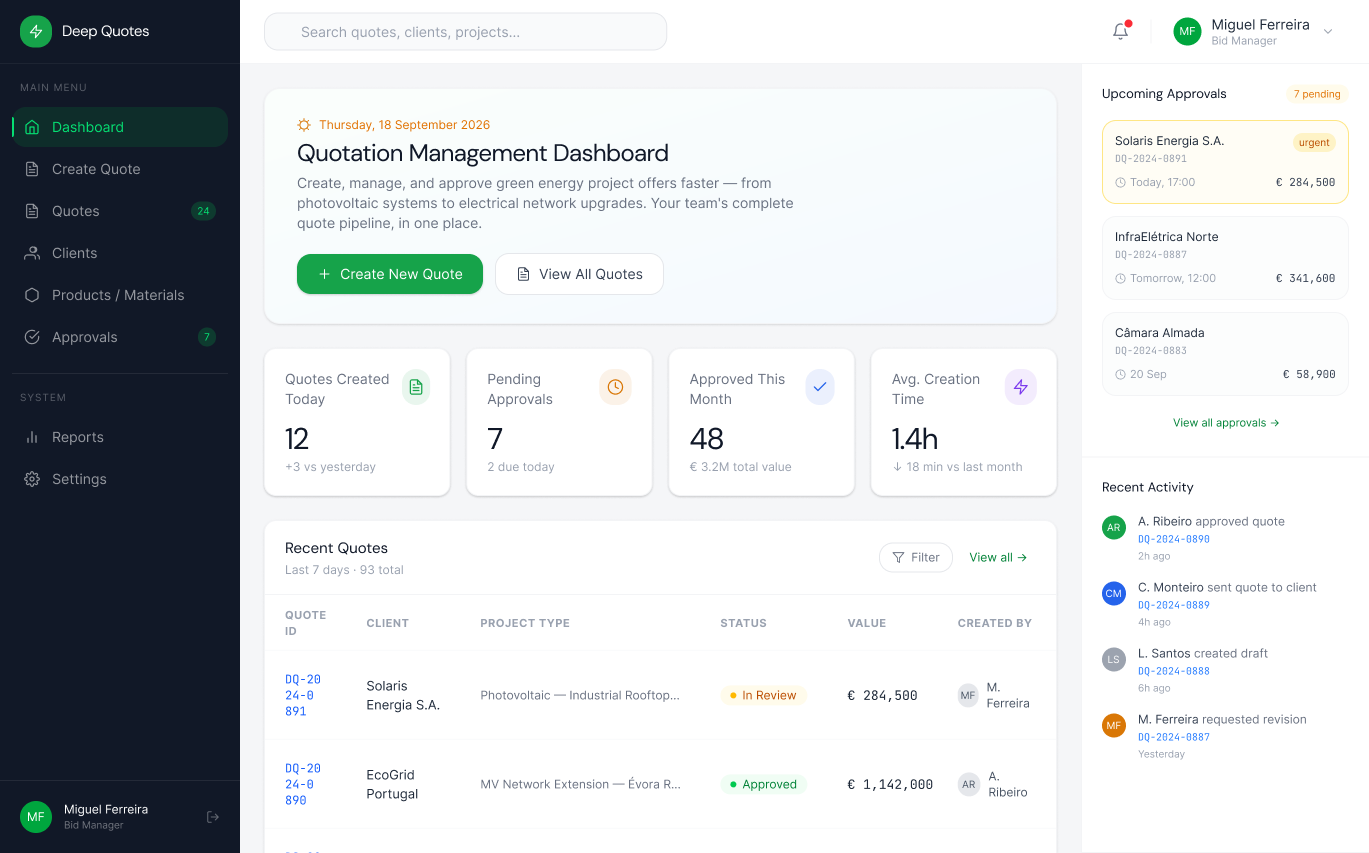Select Clients in the main menu
1369x853 pixels.
[x=120, y=253]
